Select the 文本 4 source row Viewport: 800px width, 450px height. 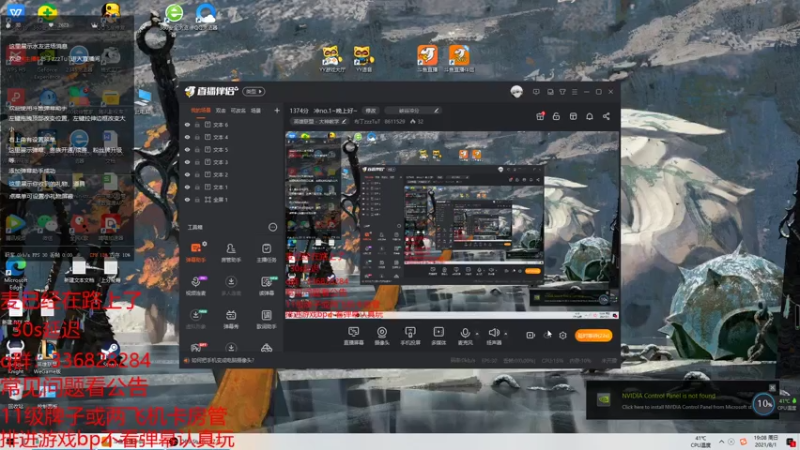pyautogui.click(x=232, y=137)
